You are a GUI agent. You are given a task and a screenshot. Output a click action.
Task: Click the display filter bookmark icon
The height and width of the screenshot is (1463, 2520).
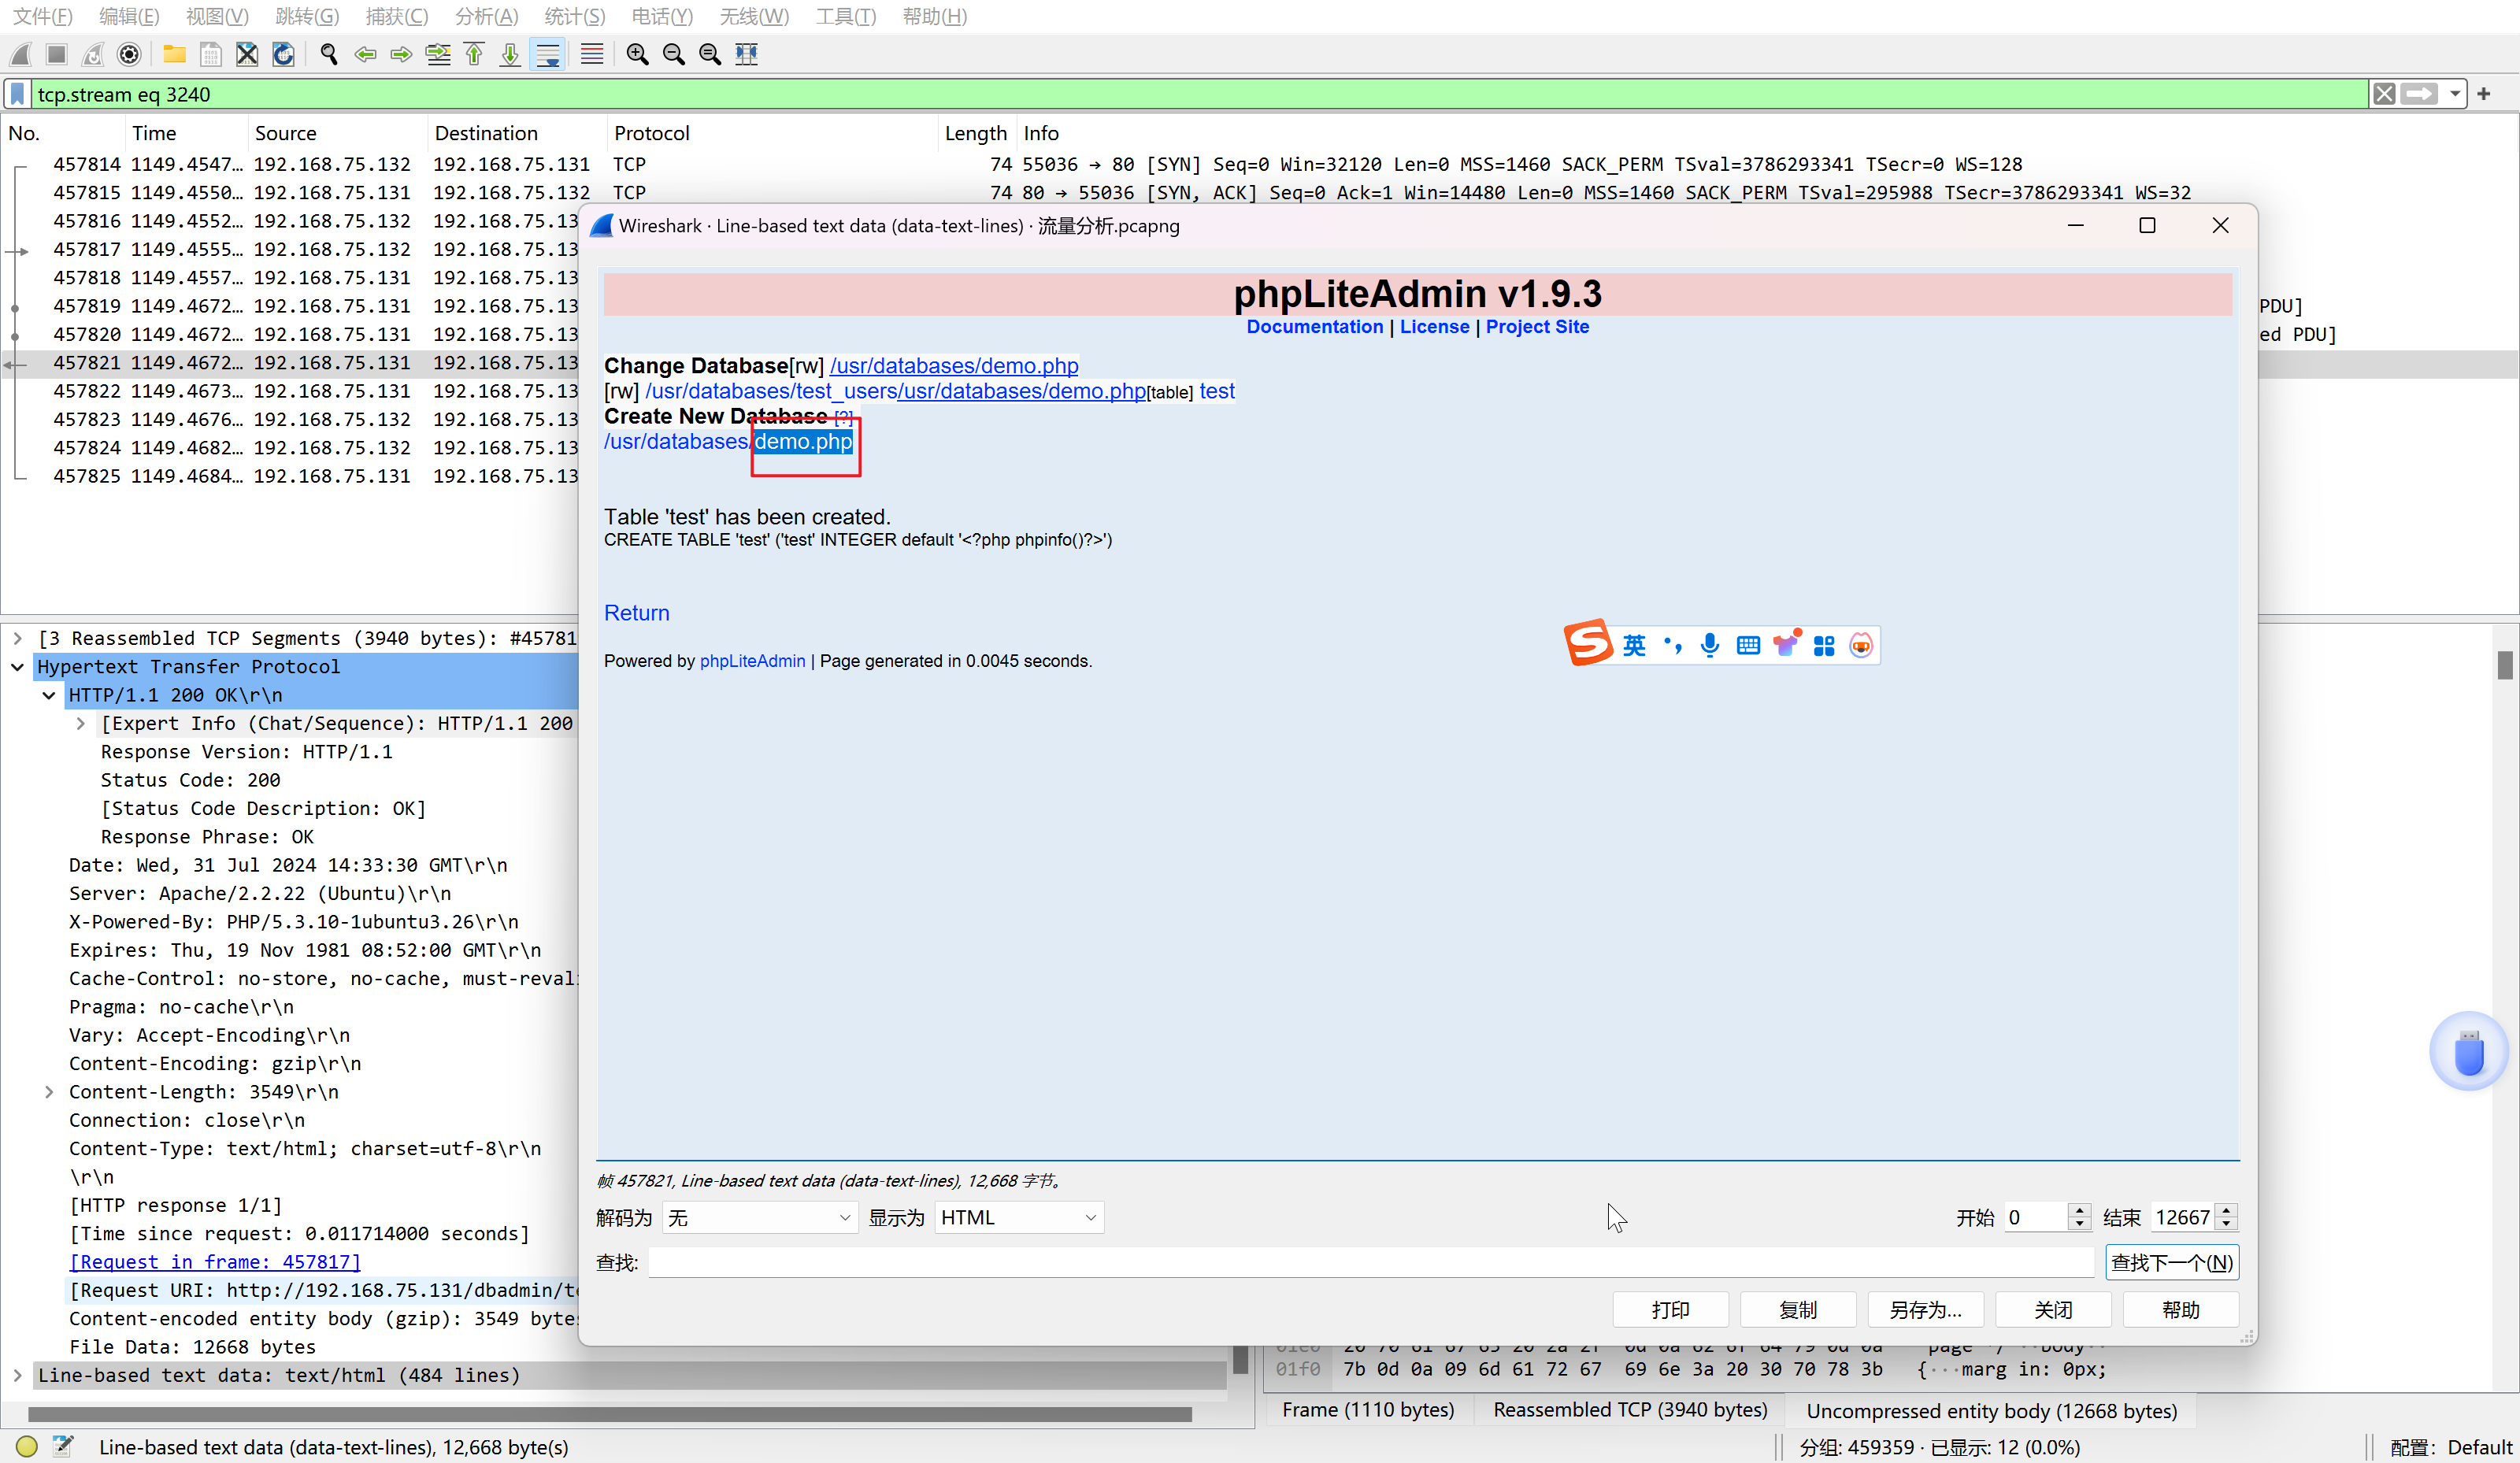pos(18,94)
